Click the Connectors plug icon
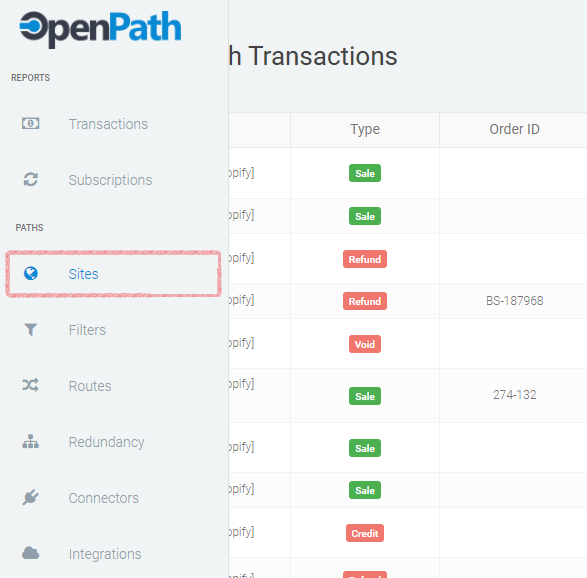This screenshot has height=578, width=587. (30, 497)
